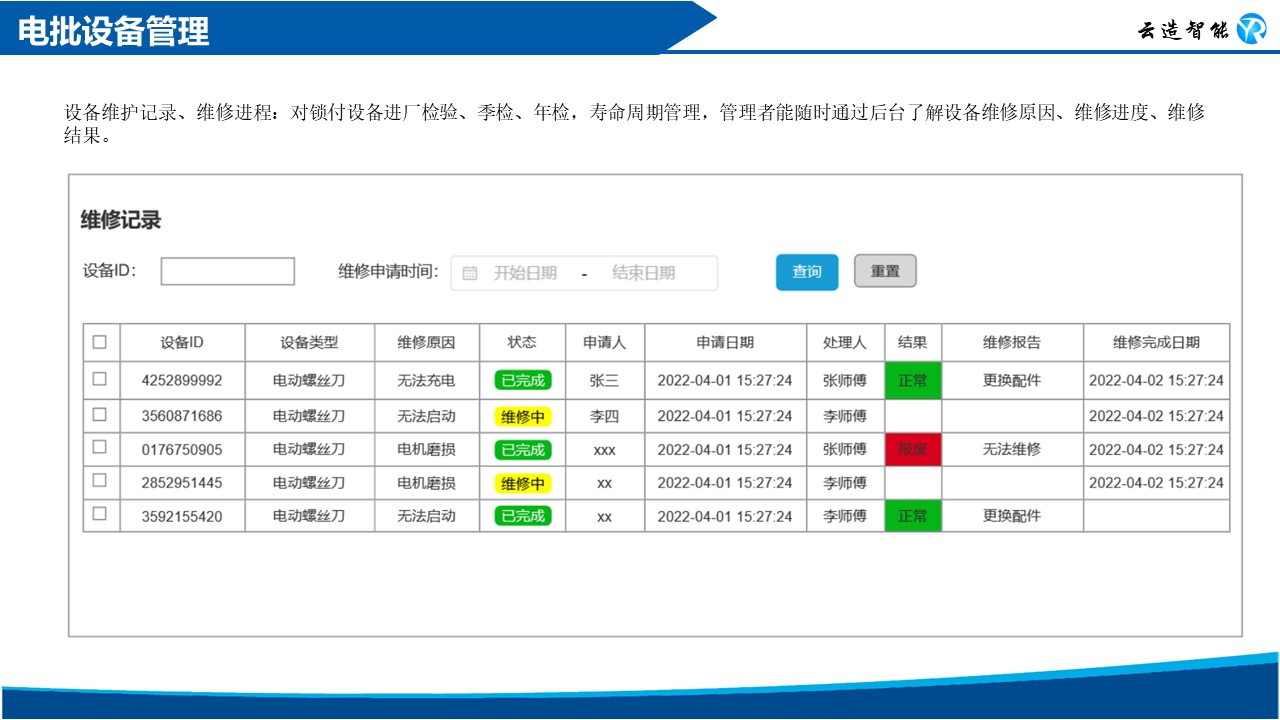Open the 结束日期 end date picker

coord(643,273)
